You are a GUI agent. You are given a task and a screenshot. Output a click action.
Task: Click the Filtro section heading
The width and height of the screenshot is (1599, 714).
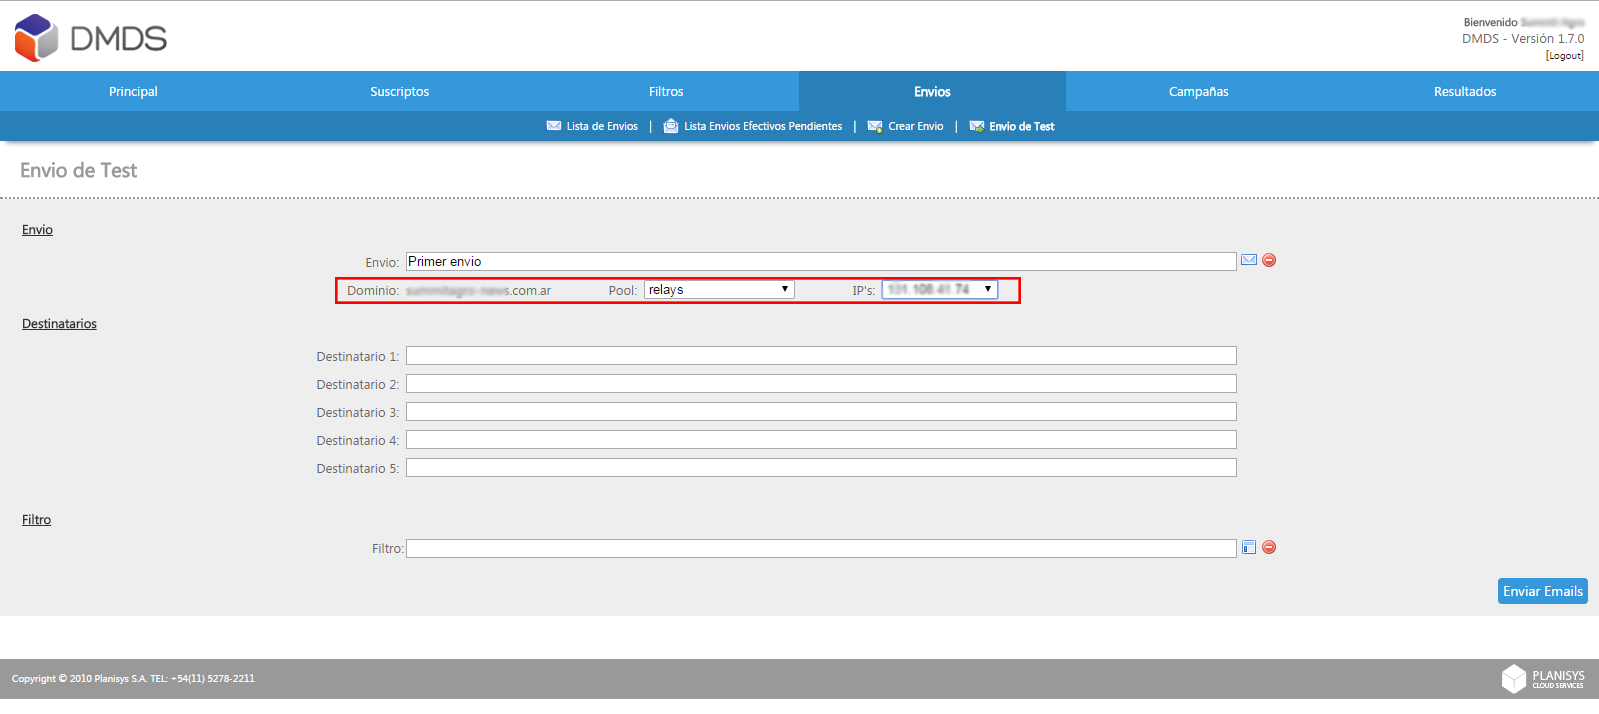(36, 520)
